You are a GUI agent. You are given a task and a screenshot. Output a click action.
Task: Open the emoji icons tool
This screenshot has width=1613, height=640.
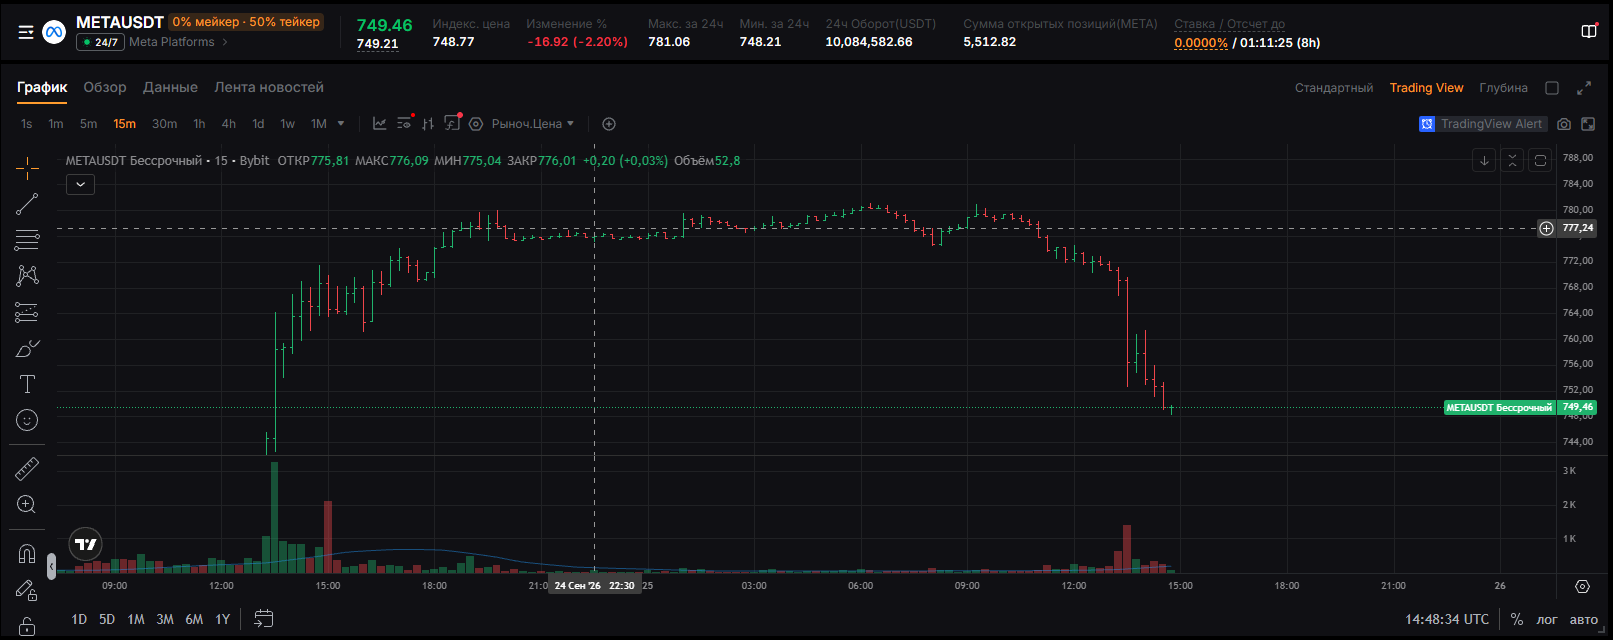point(27,420)
